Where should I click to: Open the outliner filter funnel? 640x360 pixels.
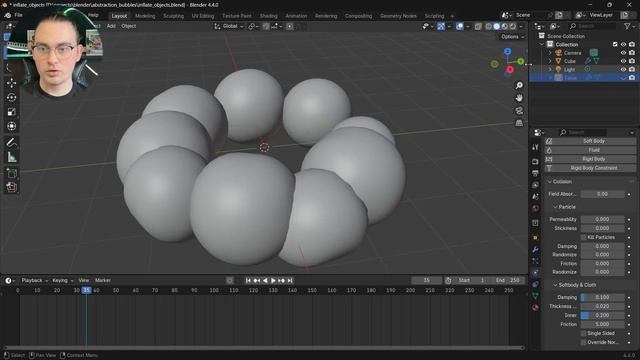tap(627, 26)
